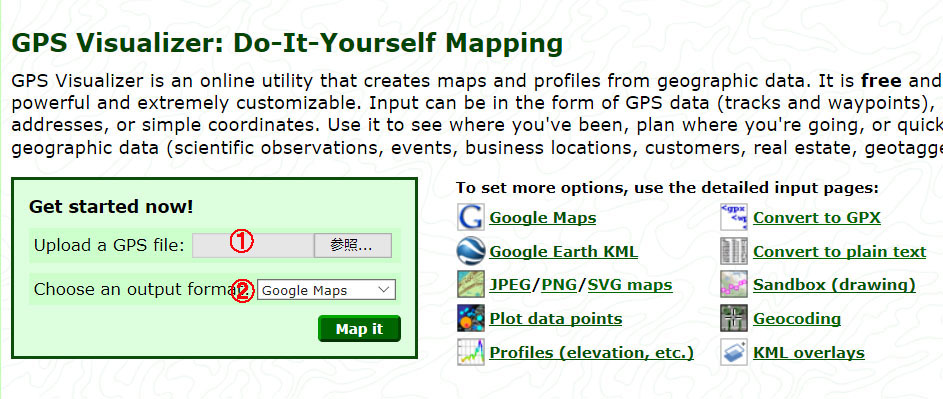Click the file browse button 参照...

coord(352,246)
